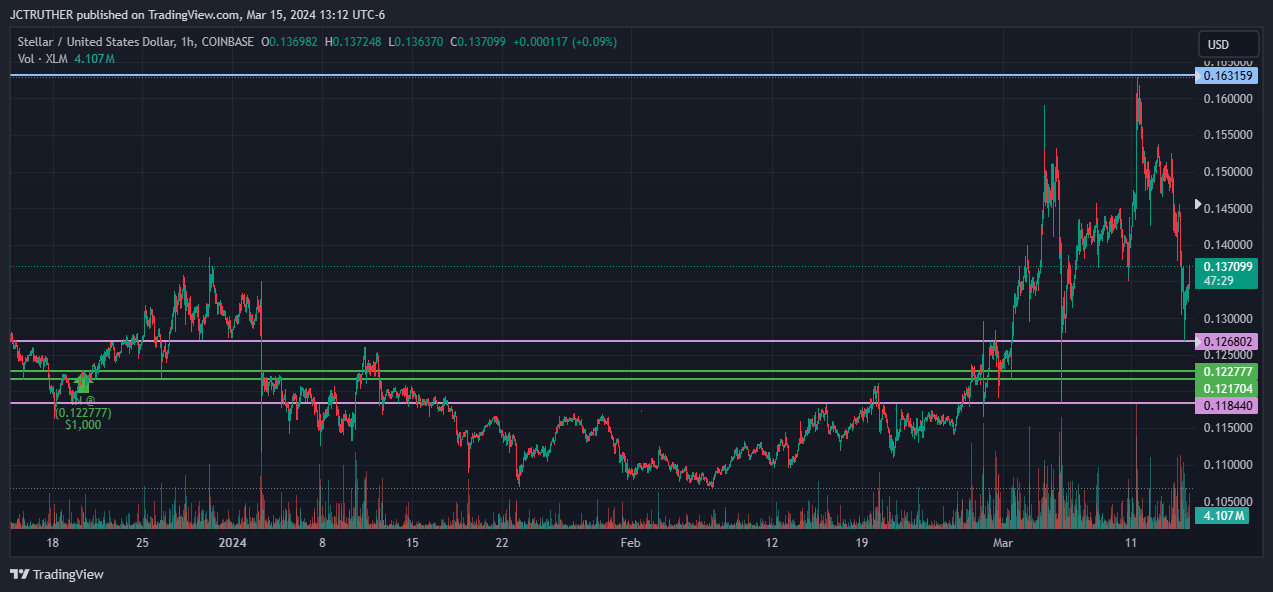The height and width of the screenshot is (592, 1273).
Task: Click the COINBASE exchange label
Action: tap(227, 42)
